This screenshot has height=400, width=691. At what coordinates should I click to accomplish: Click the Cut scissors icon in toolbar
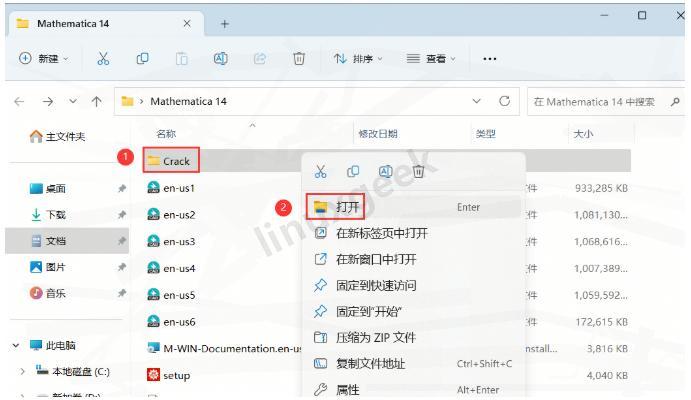[103, 59]
